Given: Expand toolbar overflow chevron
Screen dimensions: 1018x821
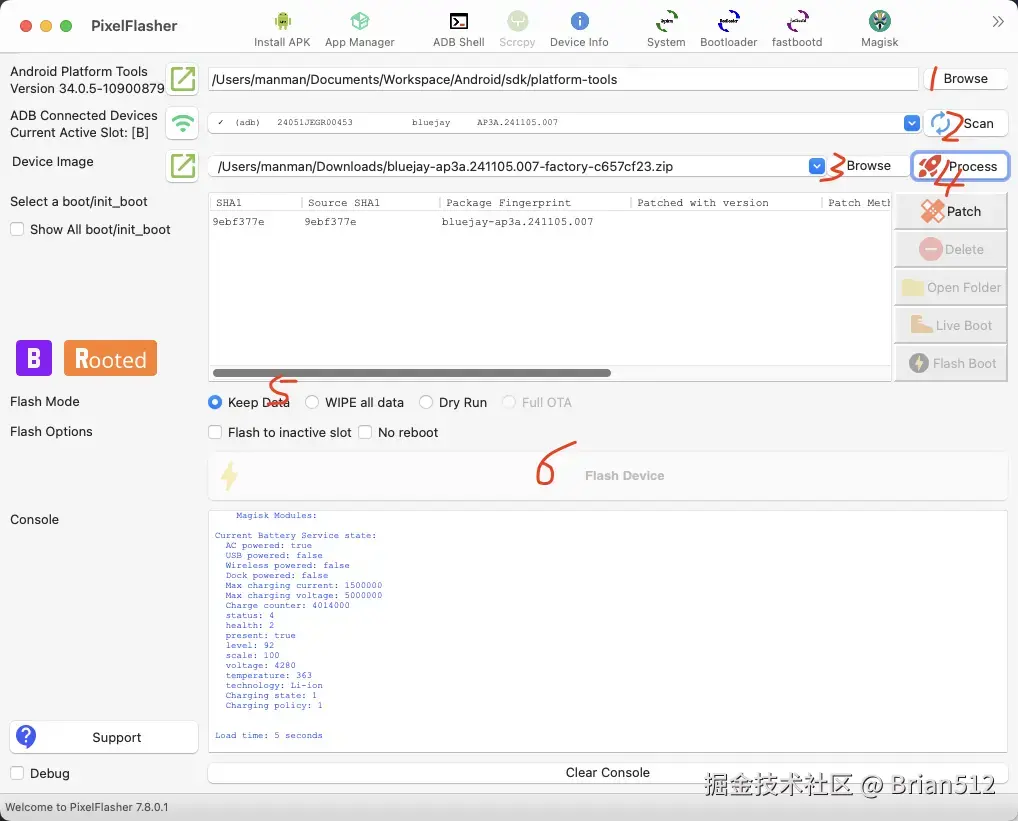Looking at the screenshot, I should pos(998,22).
